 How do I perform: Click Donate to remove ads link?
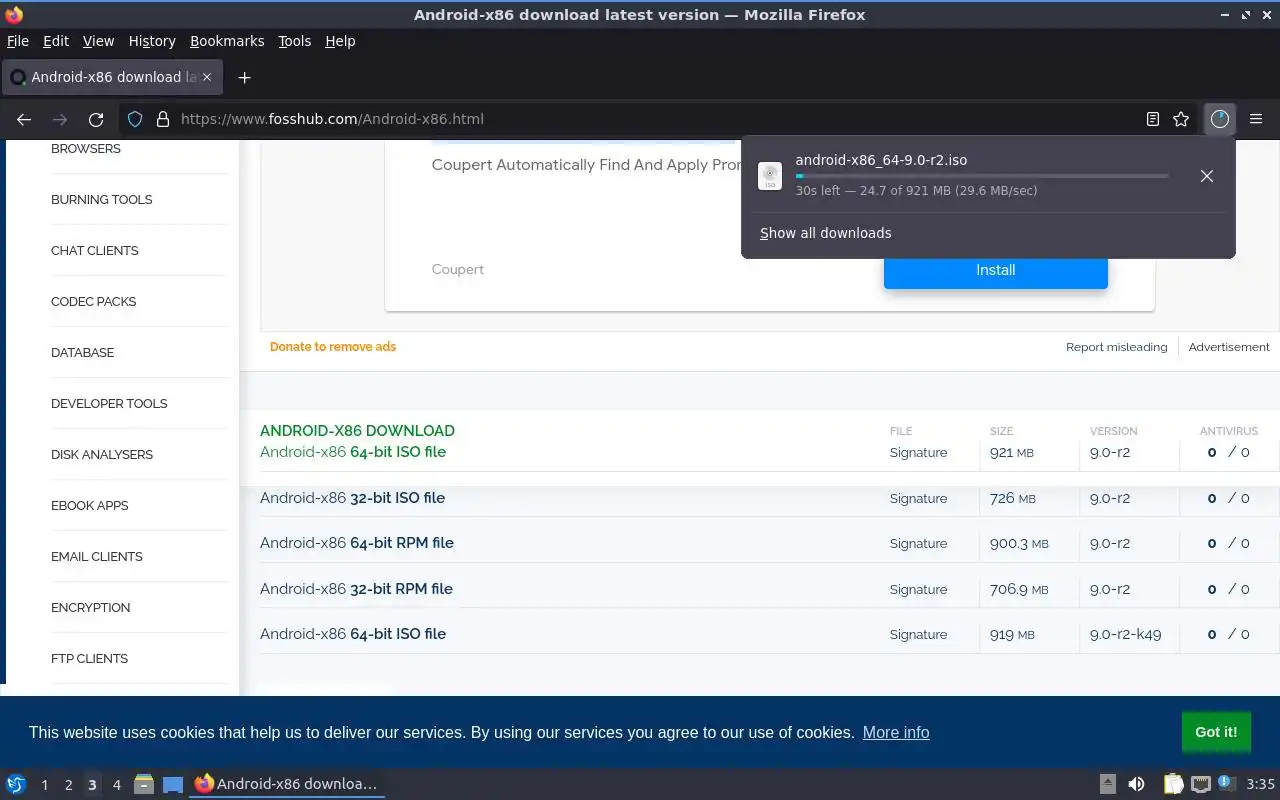click(333, 347)
